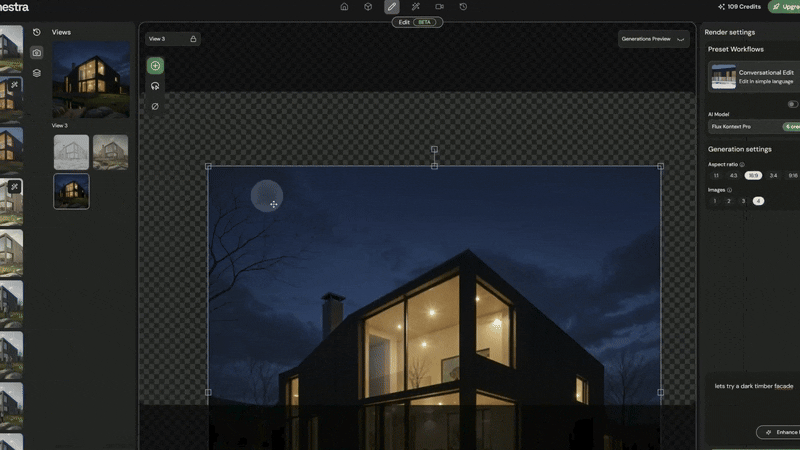This screenshot has height=450, width=800.
Task: Open the history clock icon in top toolbar
Action: (x=463, y=7)
